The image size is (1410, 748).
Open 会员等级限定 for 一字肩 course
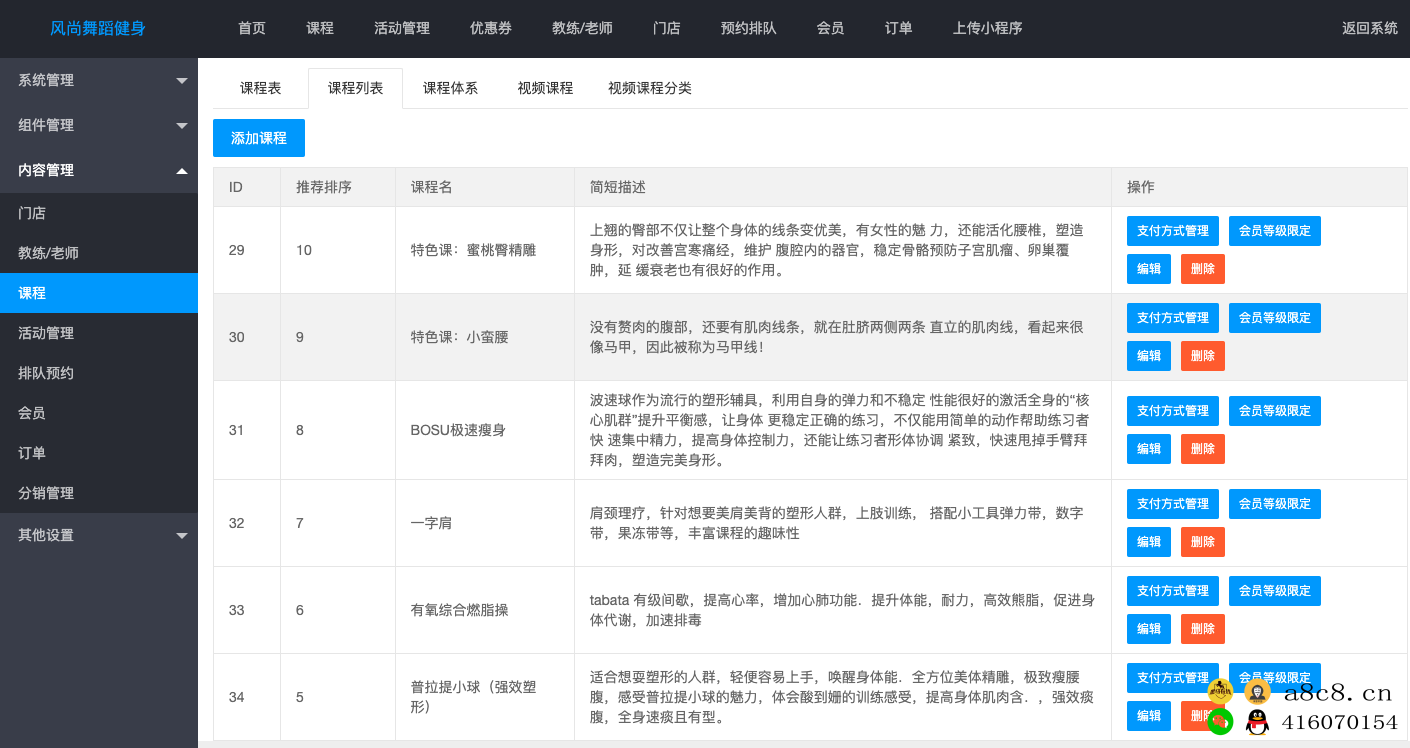pos(1275,504)
